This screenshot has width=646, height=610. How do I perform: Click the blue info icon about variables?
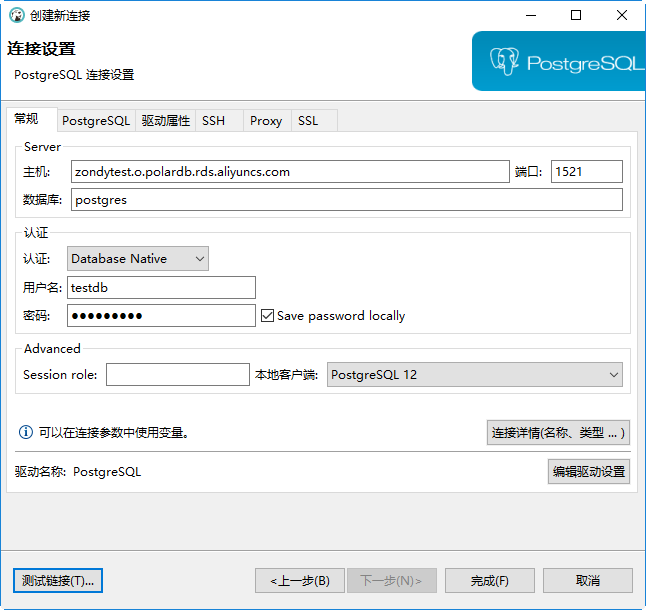26,433
